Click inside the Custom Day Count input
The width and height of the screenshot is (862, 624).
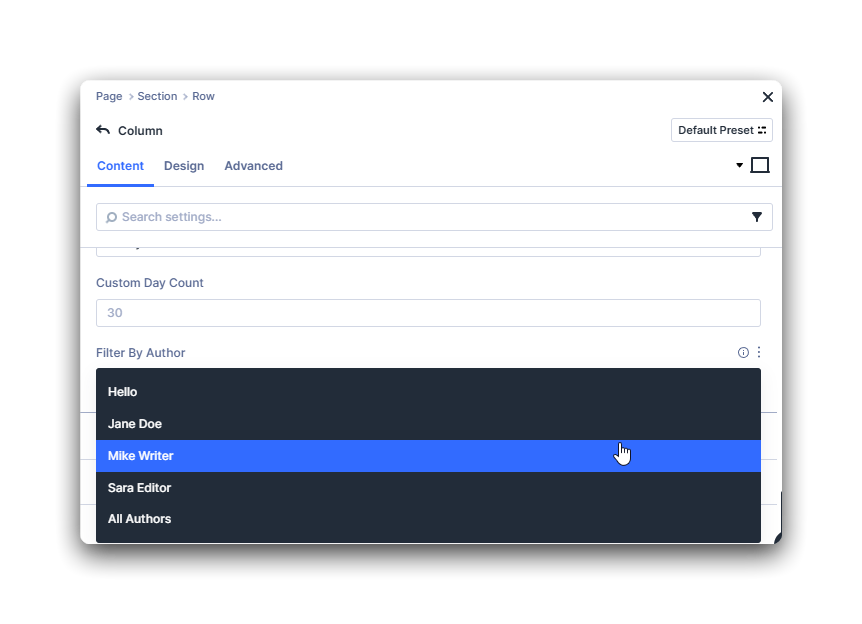(428, 312)
